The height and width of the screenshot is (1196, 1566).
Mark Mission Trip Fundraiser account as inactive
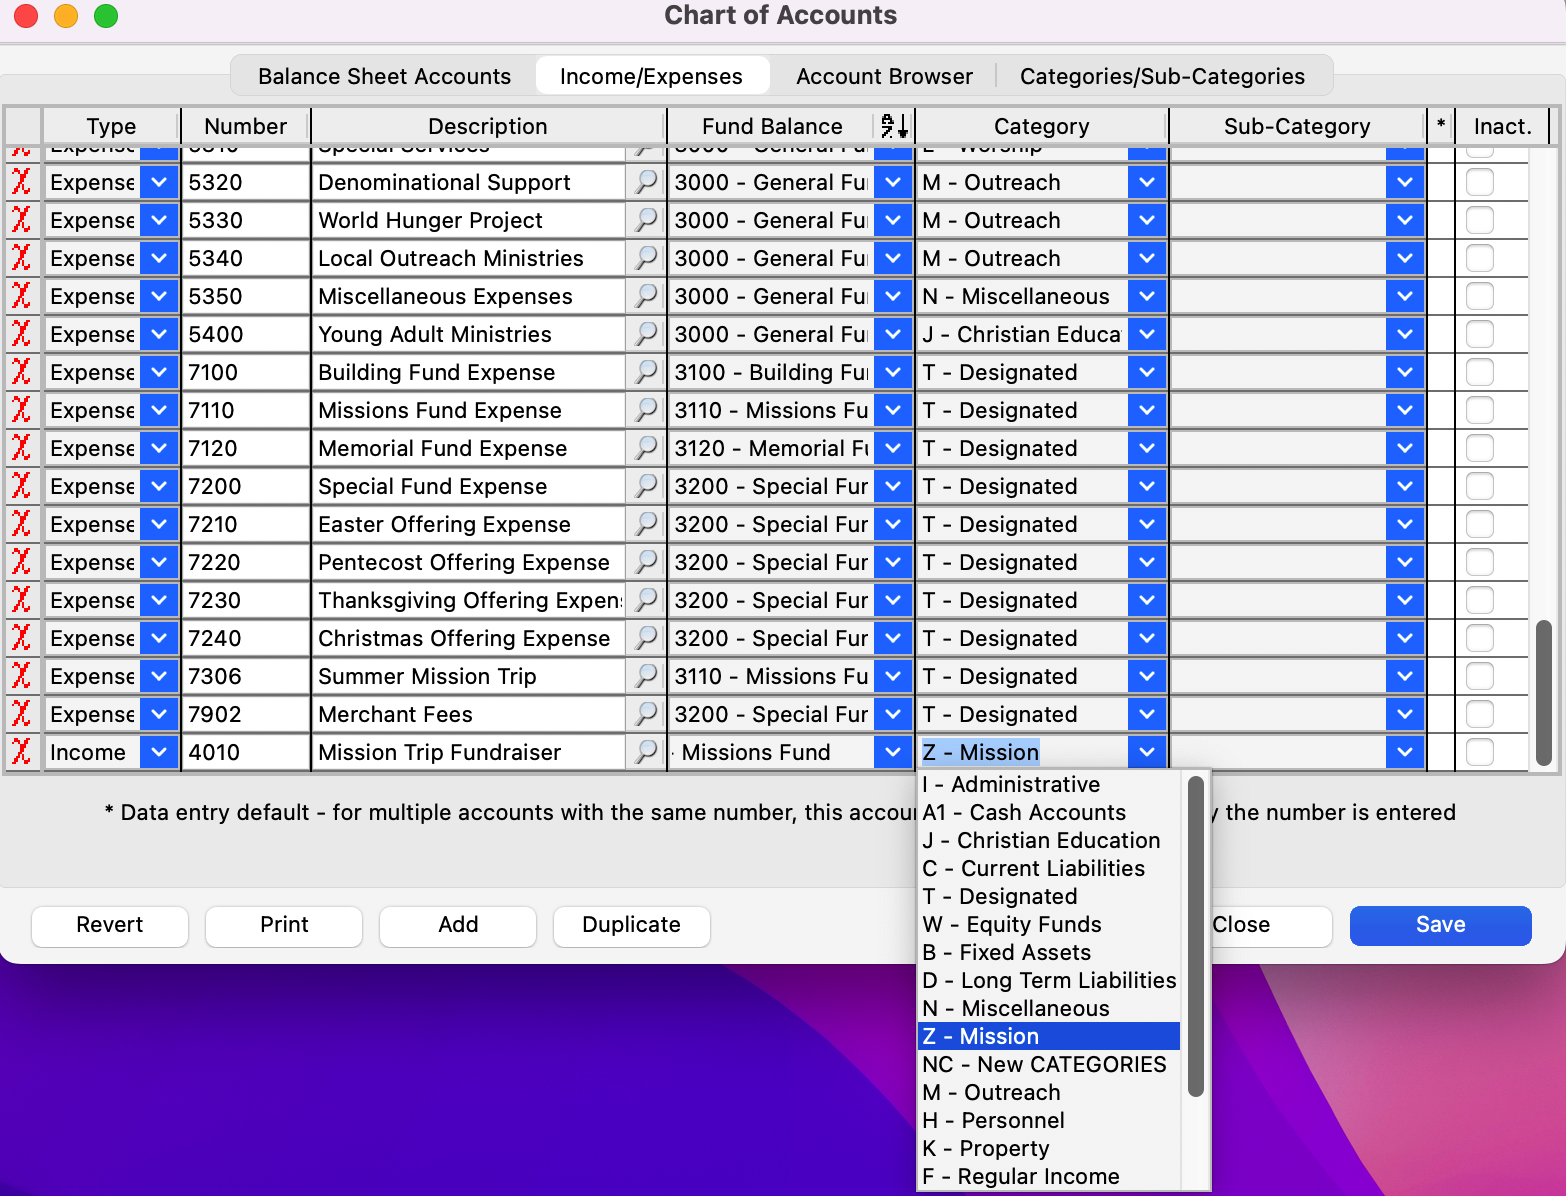pos(1479,752)
